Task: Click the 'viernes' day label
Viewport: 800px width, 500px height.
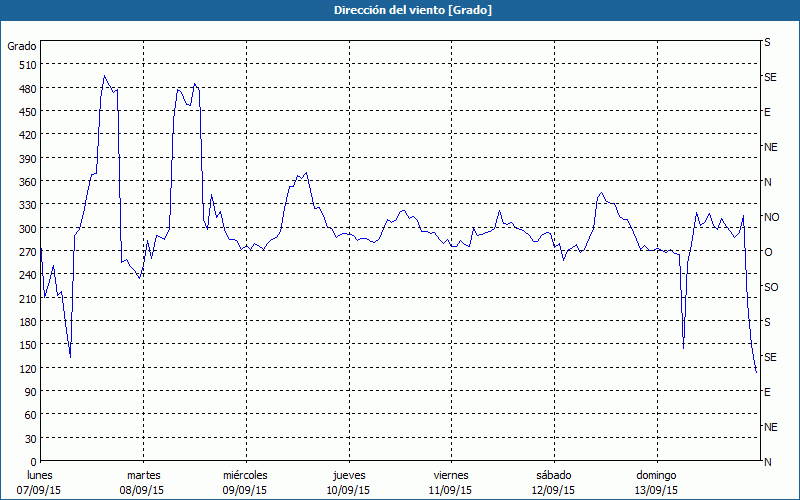Action: pos(451,475)
